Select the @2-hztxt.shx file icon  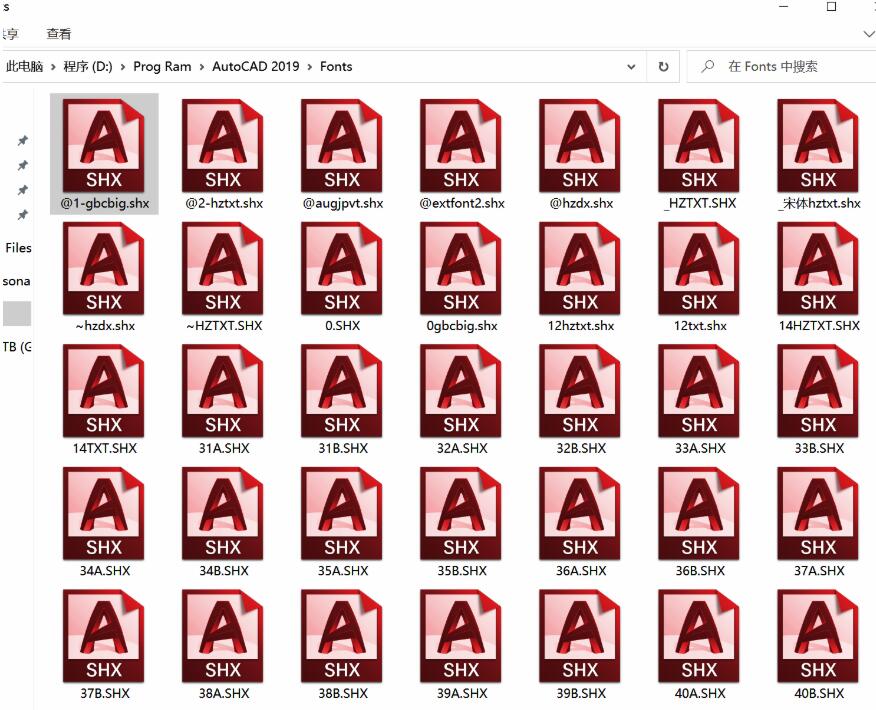(222, 146)
